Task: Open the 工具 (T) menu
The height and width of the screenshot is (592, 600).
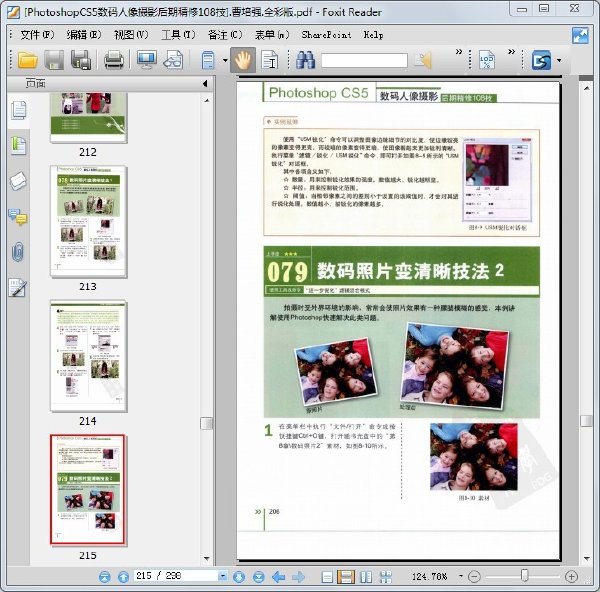Action: tap(178, 35)
